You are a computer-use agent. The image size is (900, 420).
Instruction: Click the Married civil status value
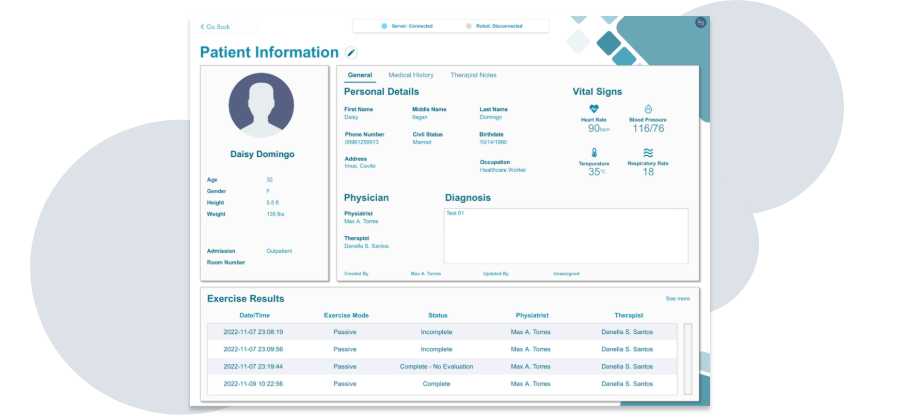[x=421, y=142]
